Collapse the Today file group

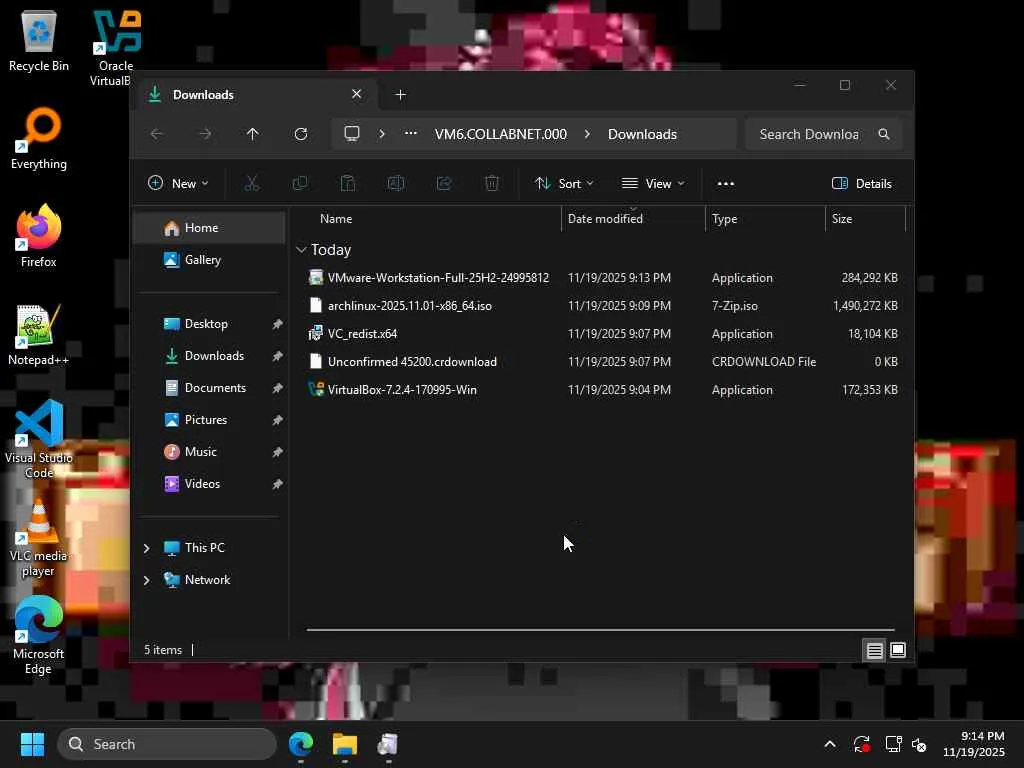[301, 250]
